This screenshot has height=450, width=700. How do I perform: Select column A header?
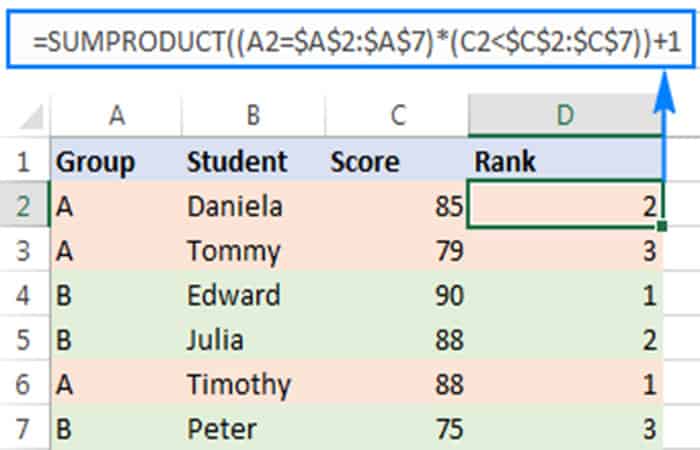(x=117, y=115)
